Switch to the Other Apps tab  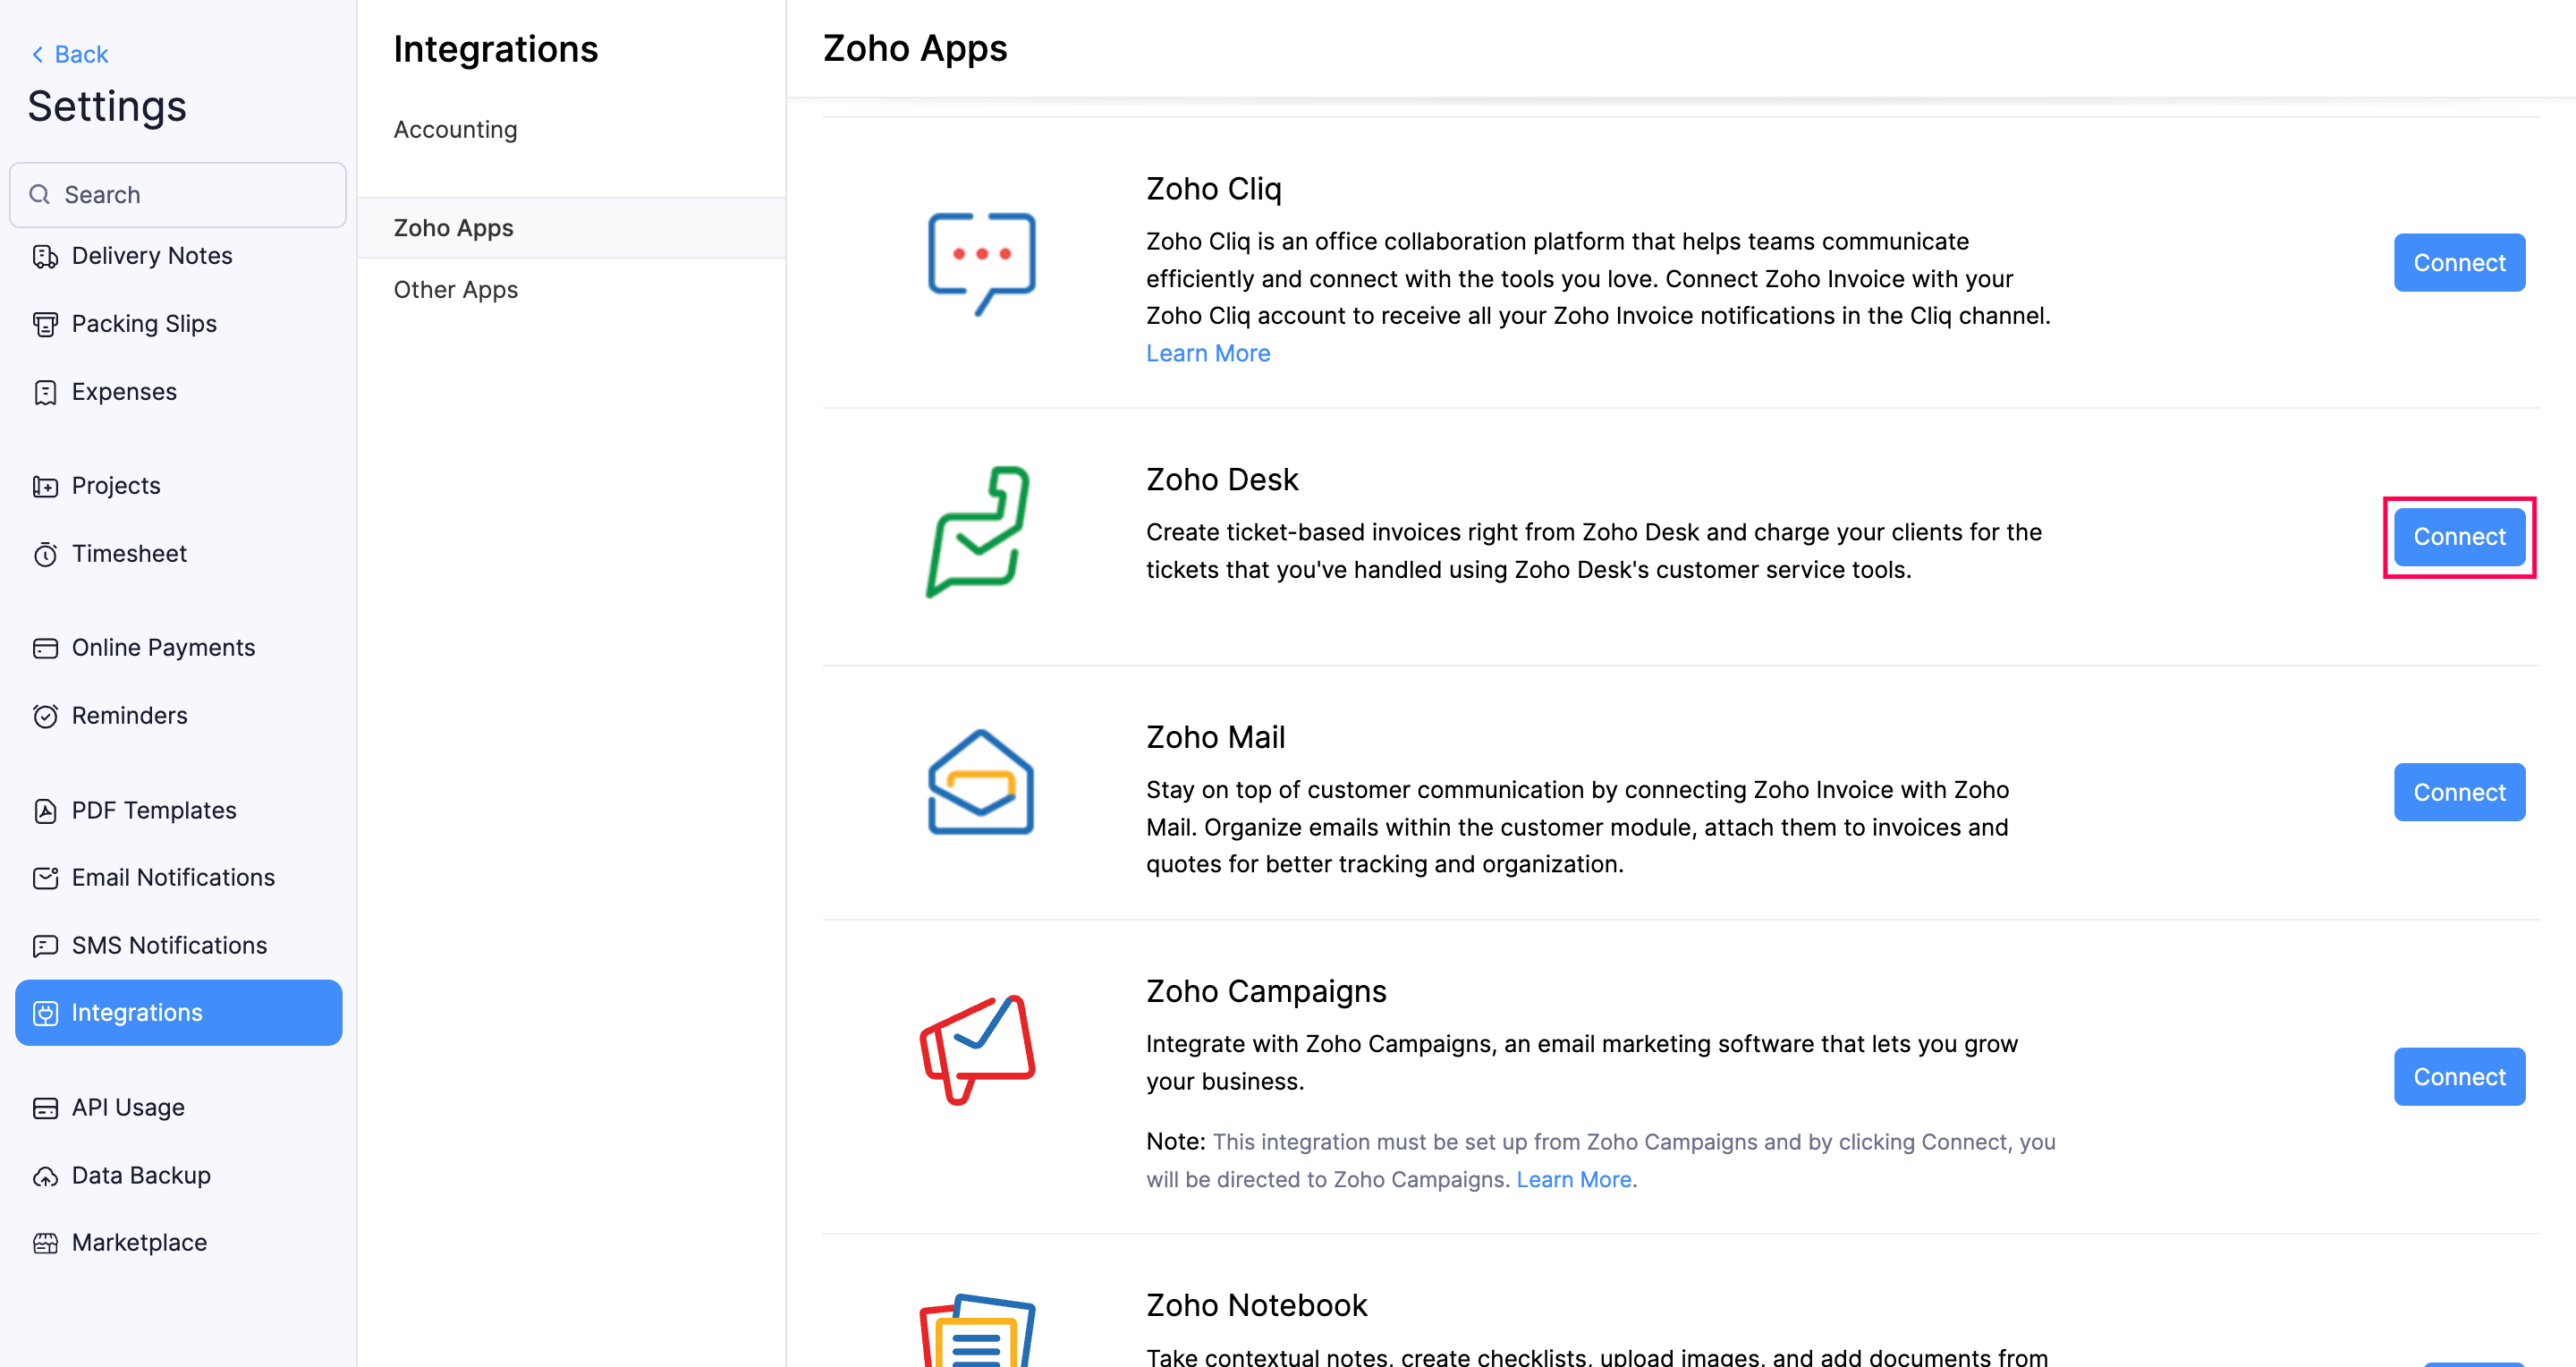click(456, 290)
